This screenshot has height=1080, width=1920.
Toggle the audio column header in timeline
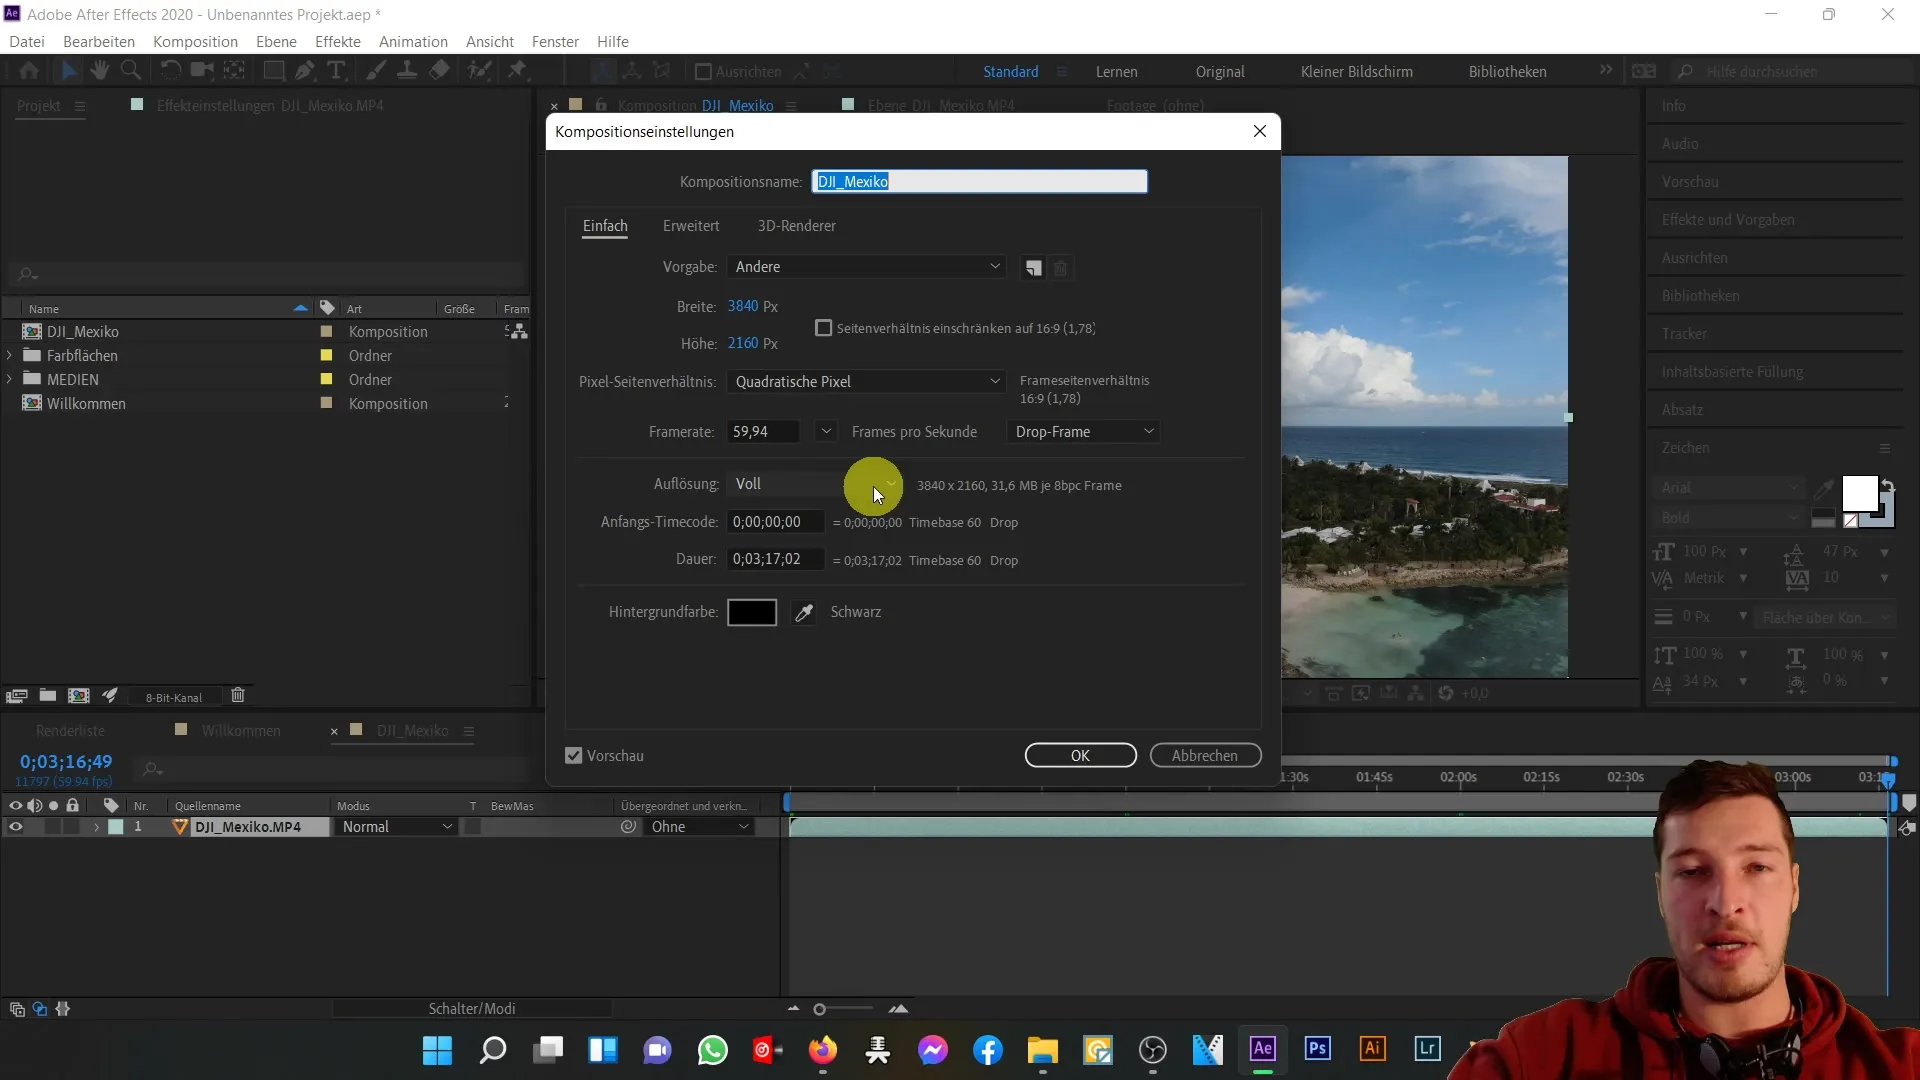35,805
